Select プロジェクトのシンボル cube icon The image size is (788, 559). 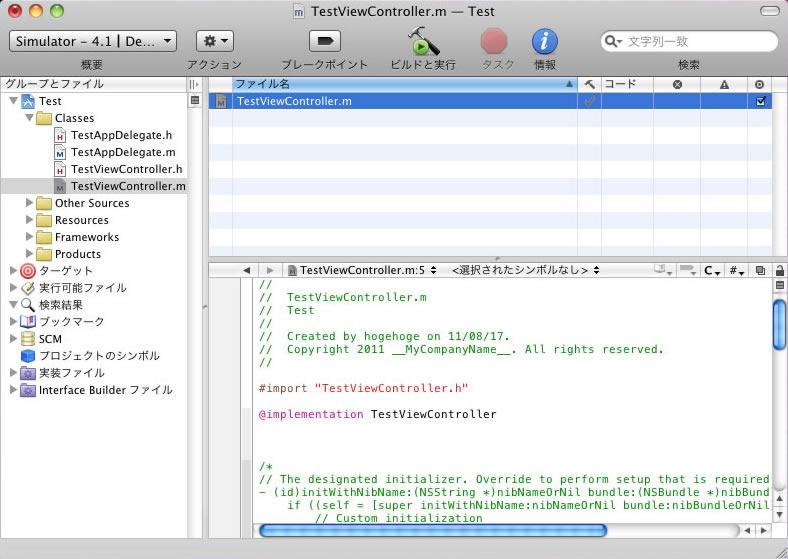click(x=28, y=356)
